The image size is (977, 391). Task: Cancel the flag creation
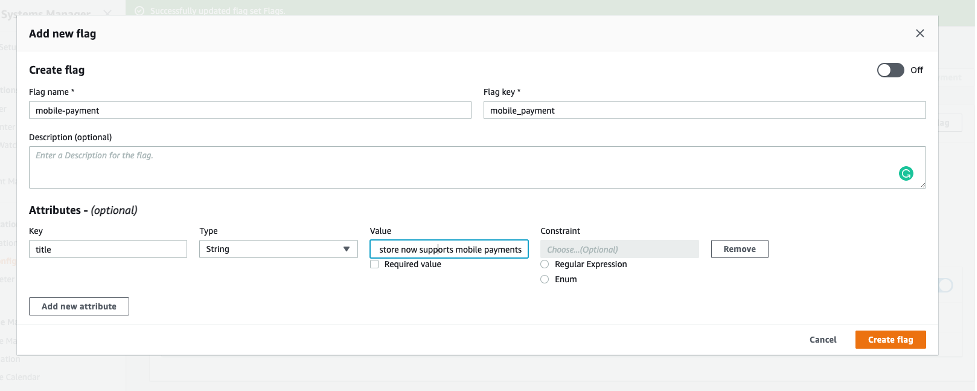point(823,340)
